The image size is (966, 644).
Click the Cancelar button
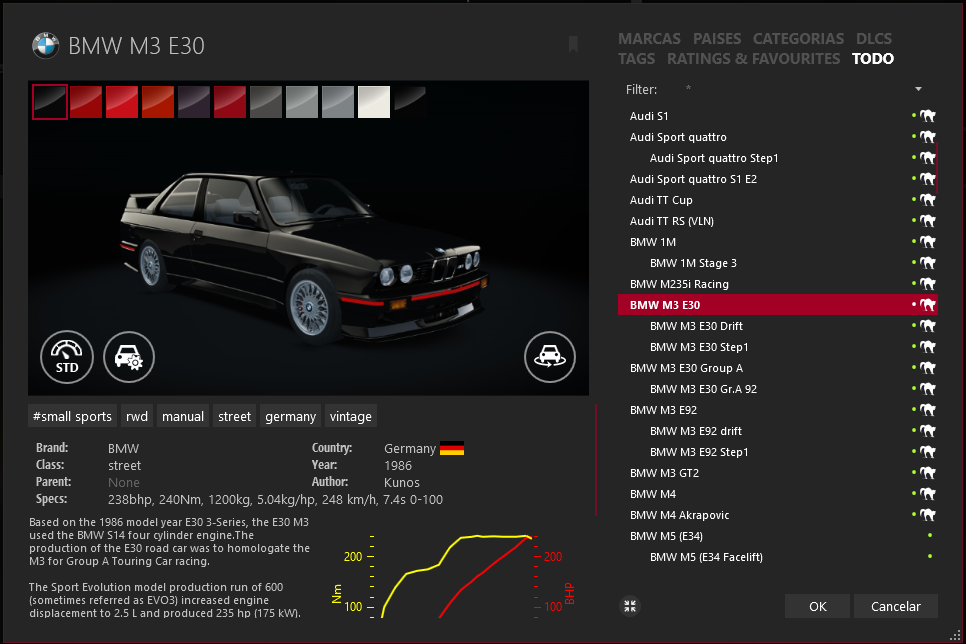(x=895, y=606)
